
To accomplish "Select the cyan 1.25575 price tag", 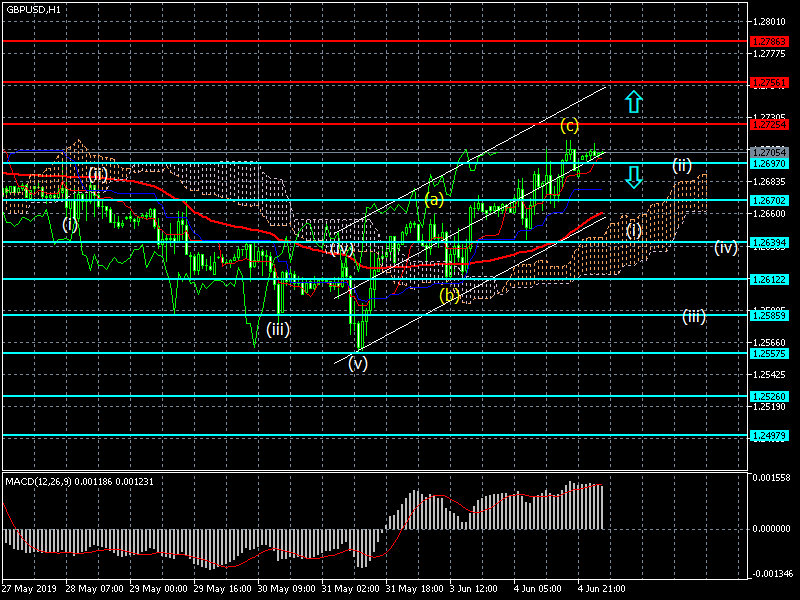I will (769, 354).
